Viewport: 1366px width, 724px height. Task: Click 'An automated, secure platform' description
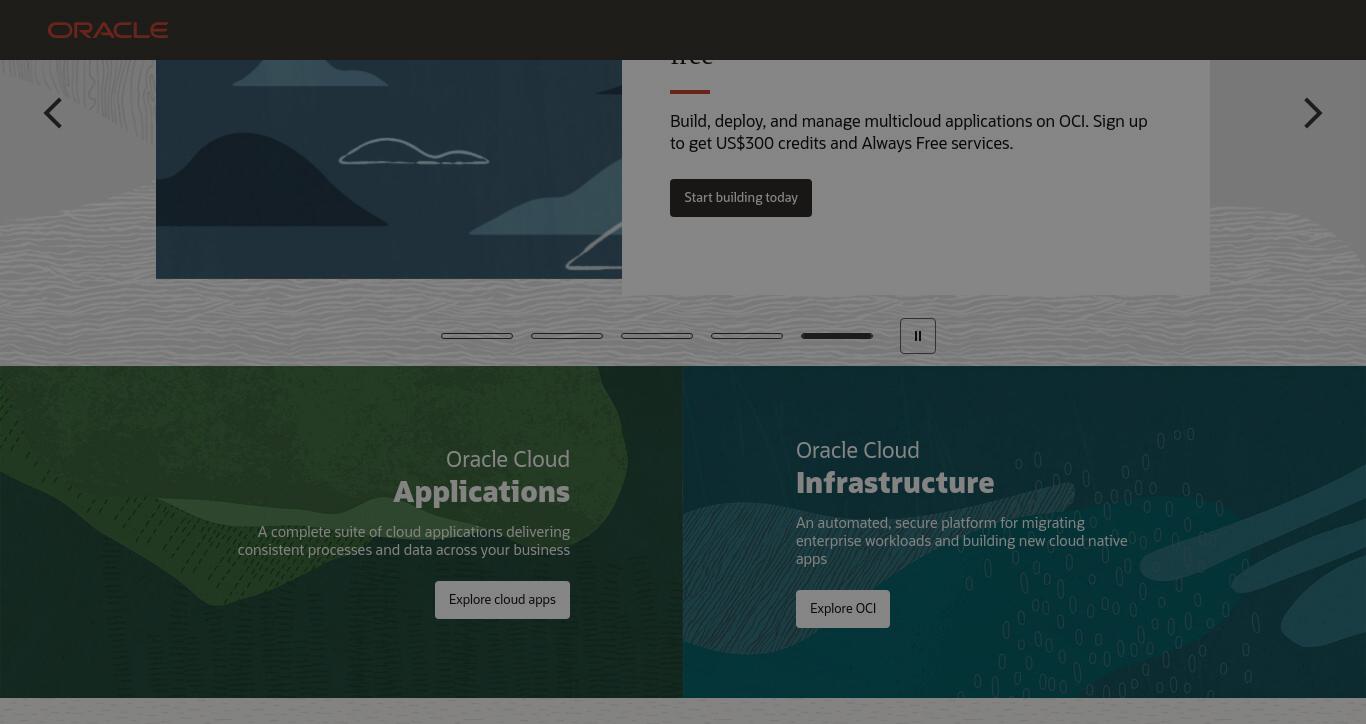[x=962, y=541]
